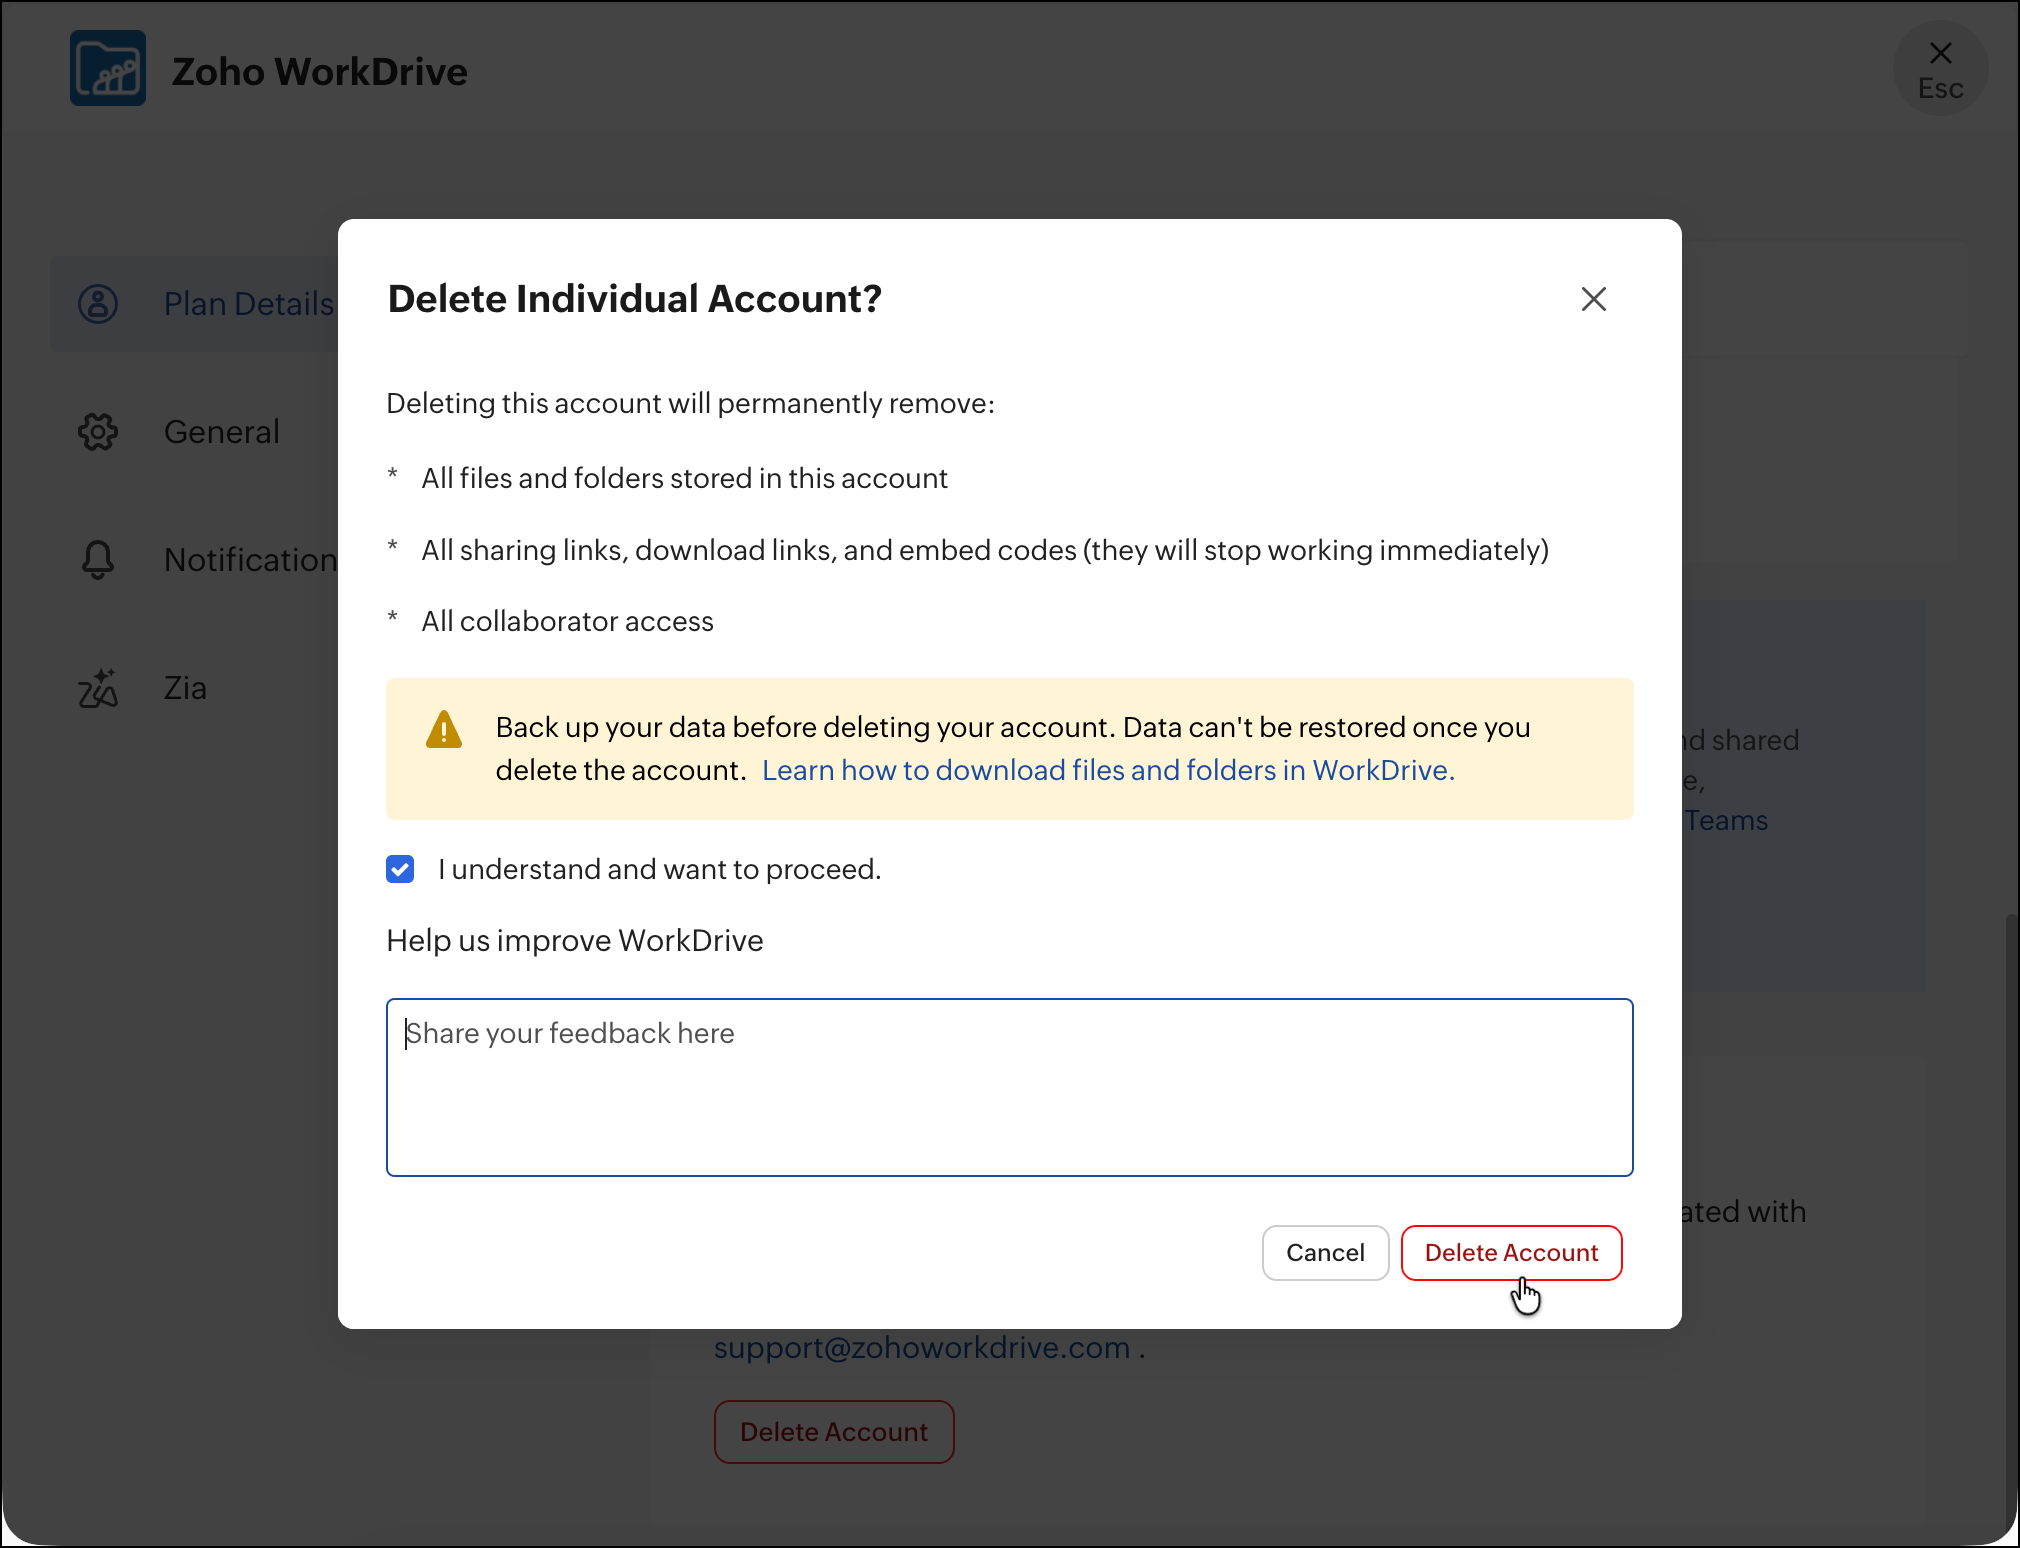2020x1548 pixels.
Task: Click the Notification bell icon
Action: coord(98,560)
